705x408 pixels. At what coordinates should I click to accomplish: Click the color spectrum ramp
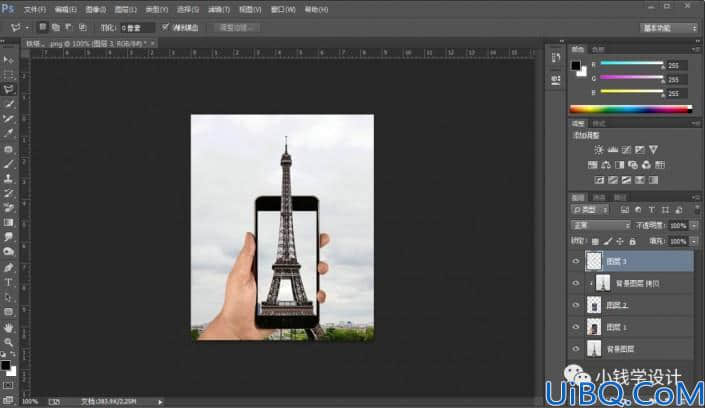click(x=631, y=109)
